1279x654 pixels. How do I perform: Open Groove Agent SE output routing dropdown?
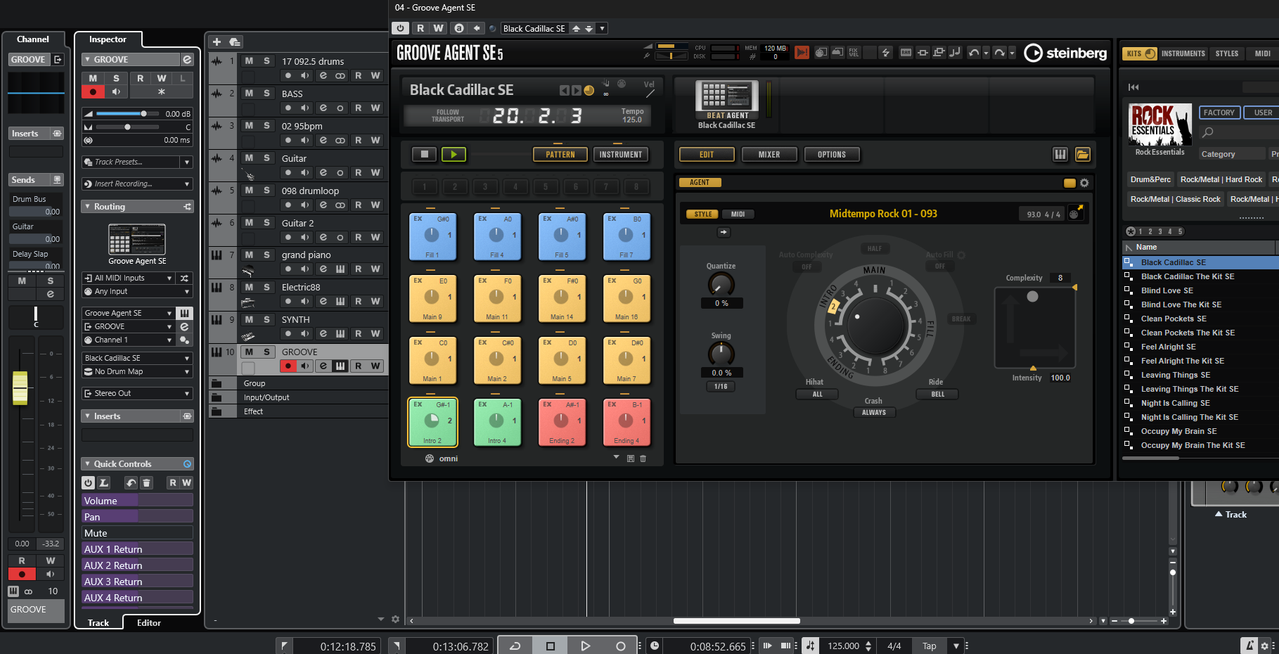click(x=129, y=313)
